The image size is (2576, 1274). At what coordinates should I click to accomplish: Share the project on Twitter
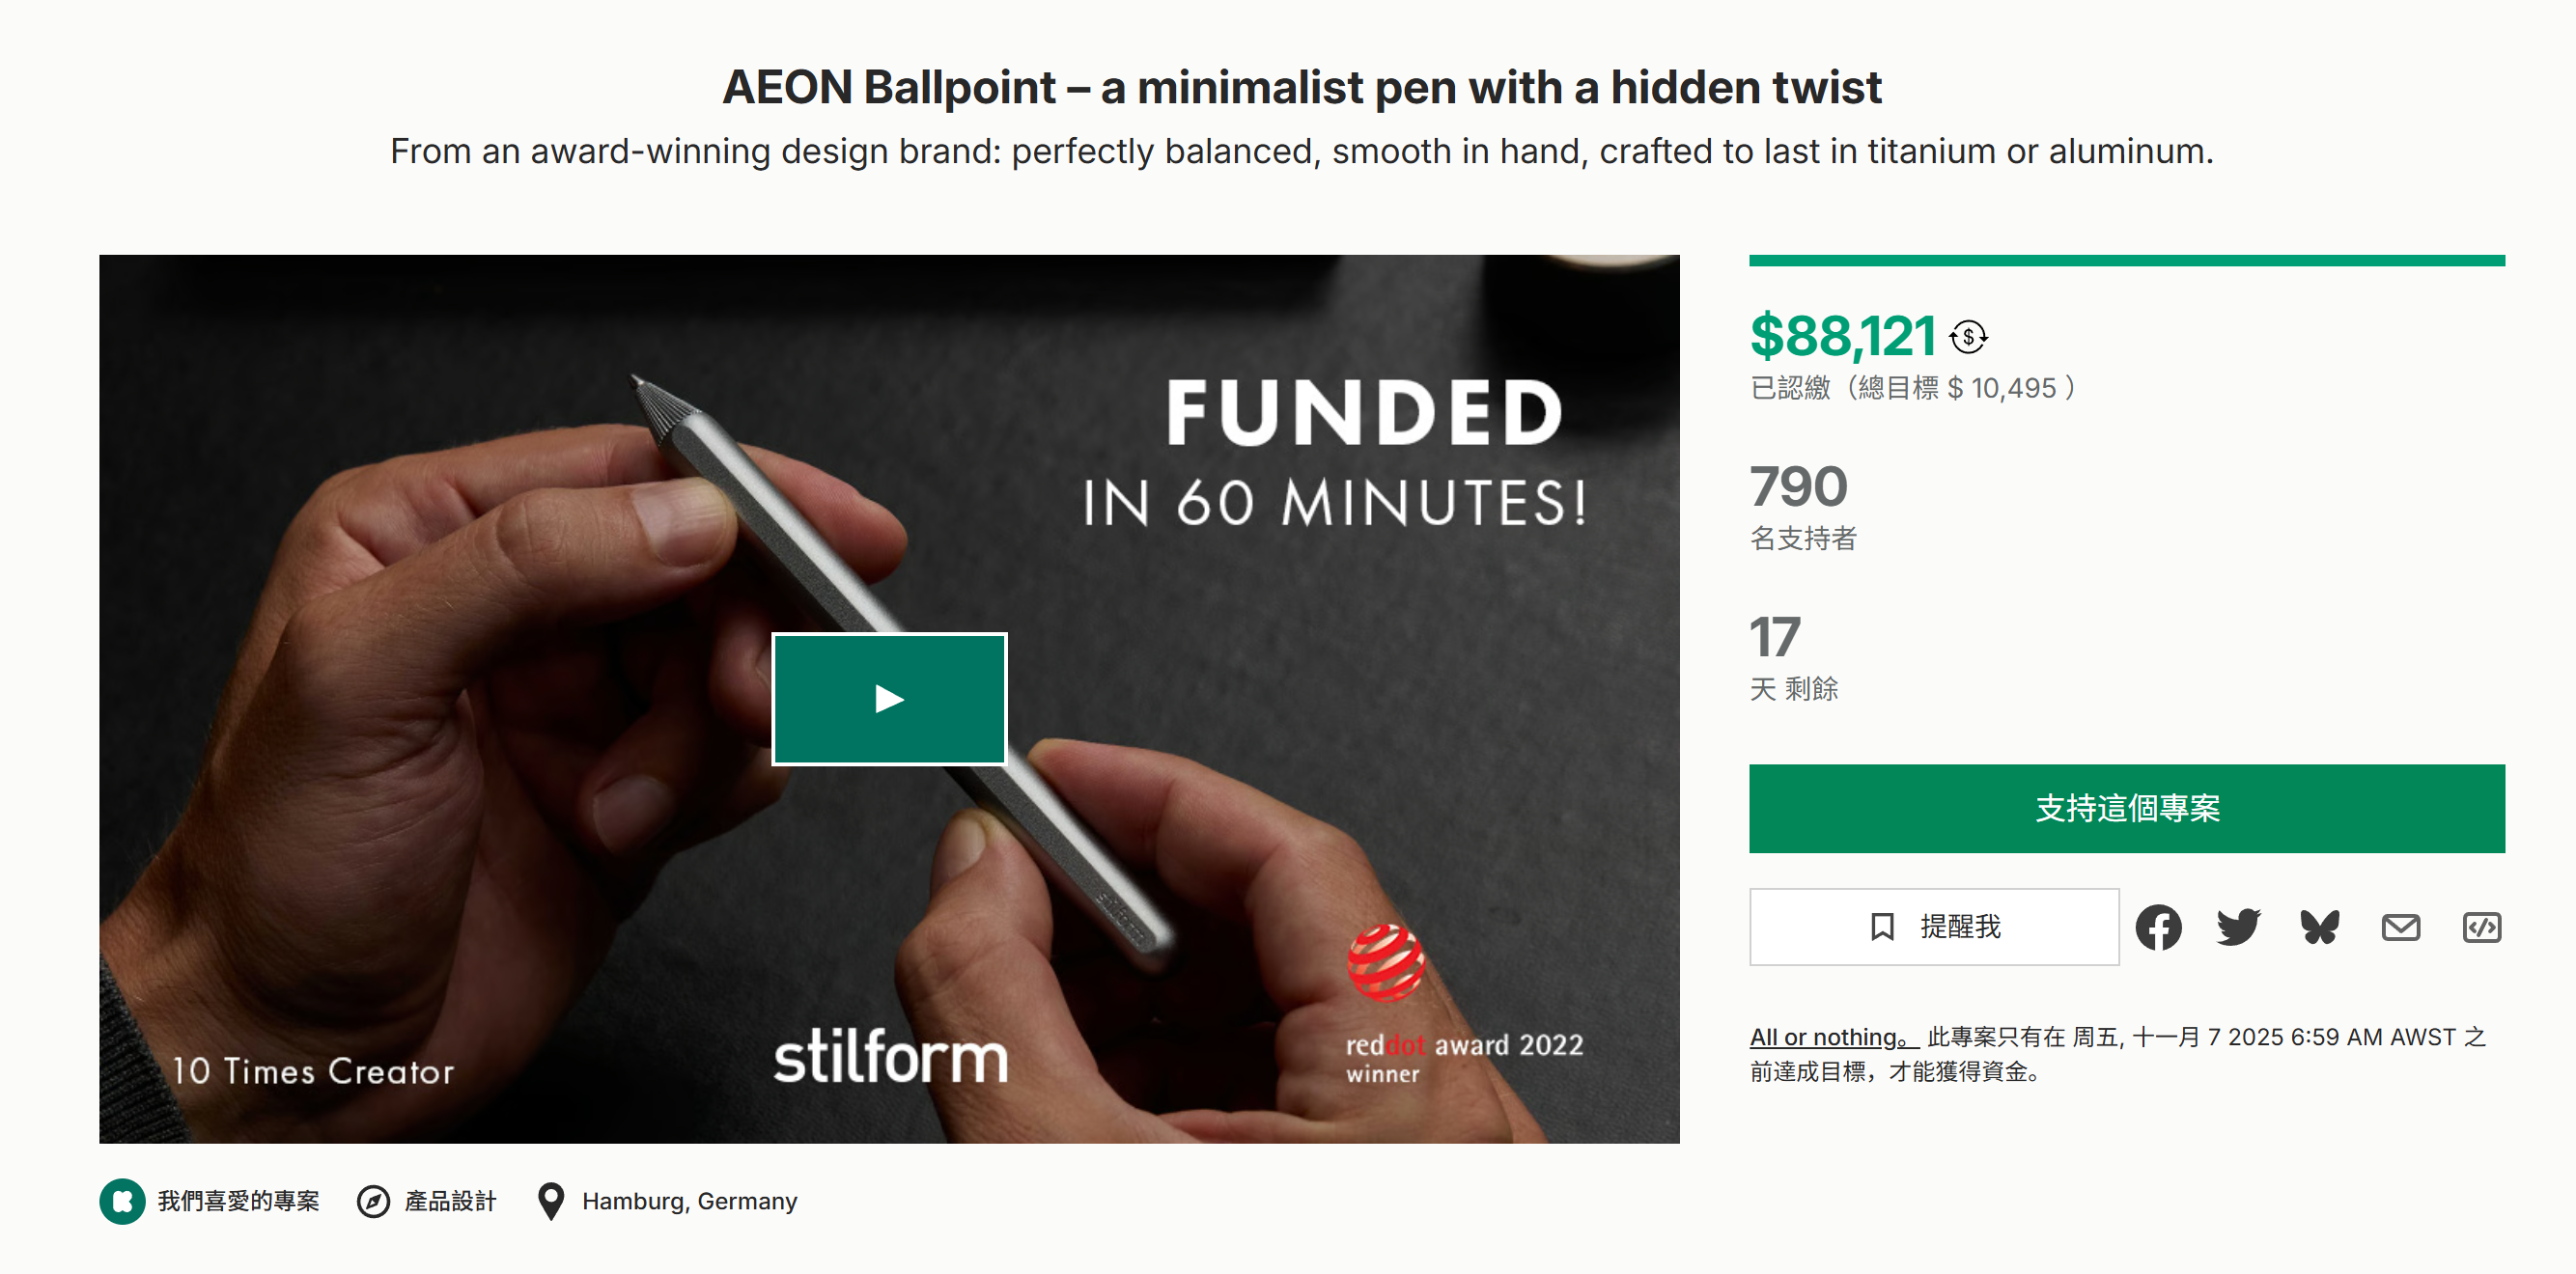coord(2238,927)
